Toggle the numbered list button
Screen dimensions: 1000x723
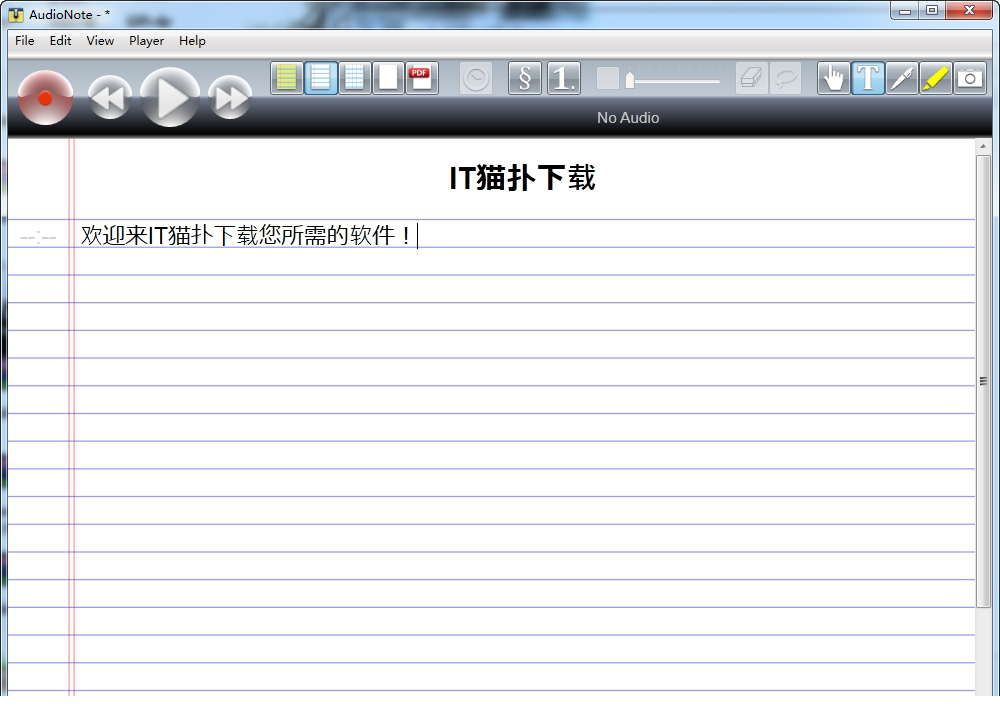[x=564, y=78]
